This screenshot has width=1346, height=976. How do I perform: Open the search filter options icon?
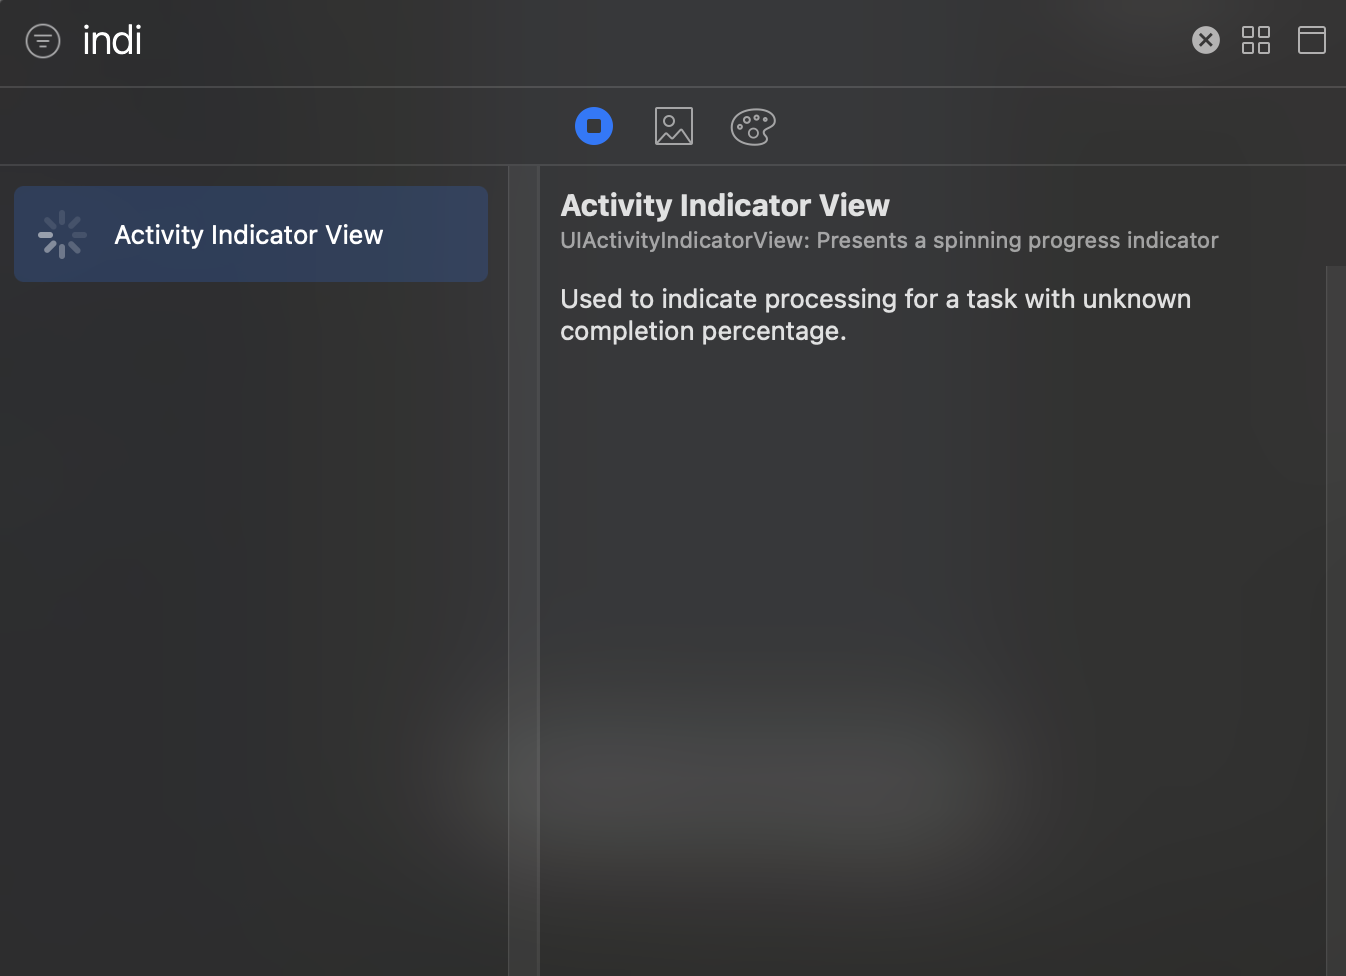pos(42,40)
